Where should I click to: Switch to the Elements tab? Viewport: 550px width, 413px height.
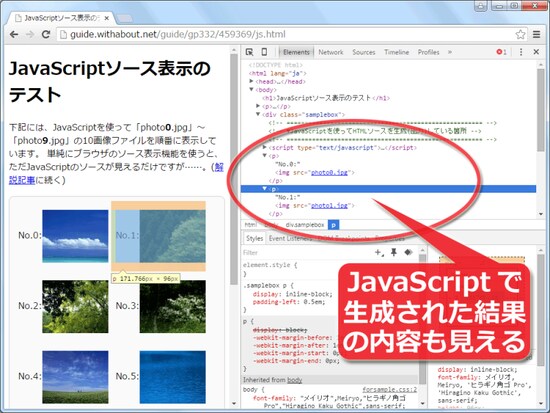[x=296, y=52]
